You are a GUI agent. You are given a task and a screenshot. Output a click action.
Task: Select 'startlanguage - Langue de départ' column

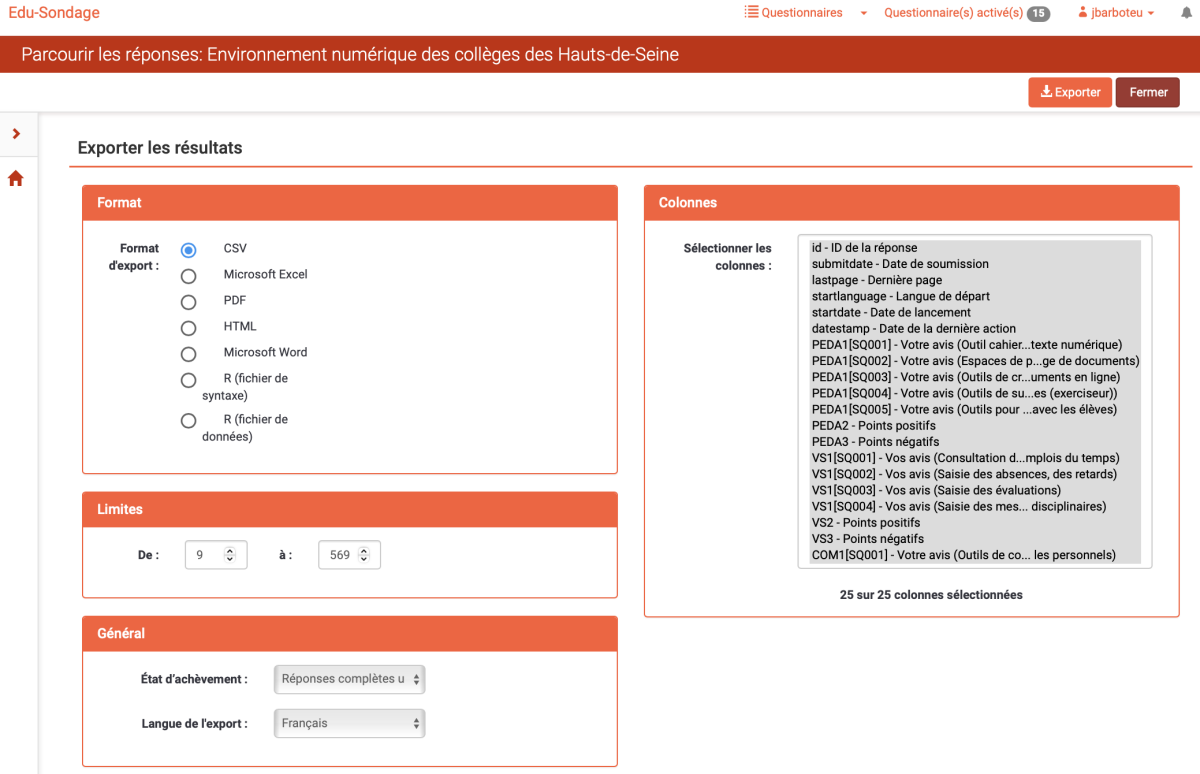coord(975,296)
